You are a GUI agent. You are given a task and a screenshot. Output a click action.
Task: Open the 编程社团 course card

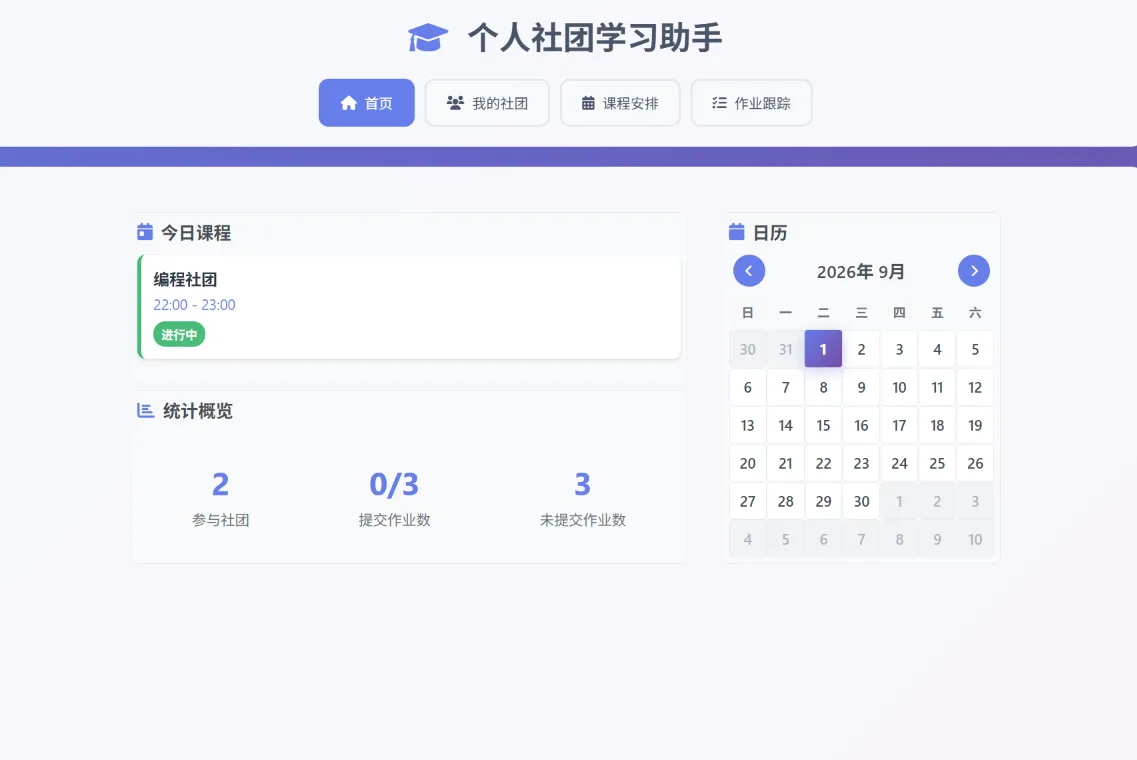[x=409, y=307]
